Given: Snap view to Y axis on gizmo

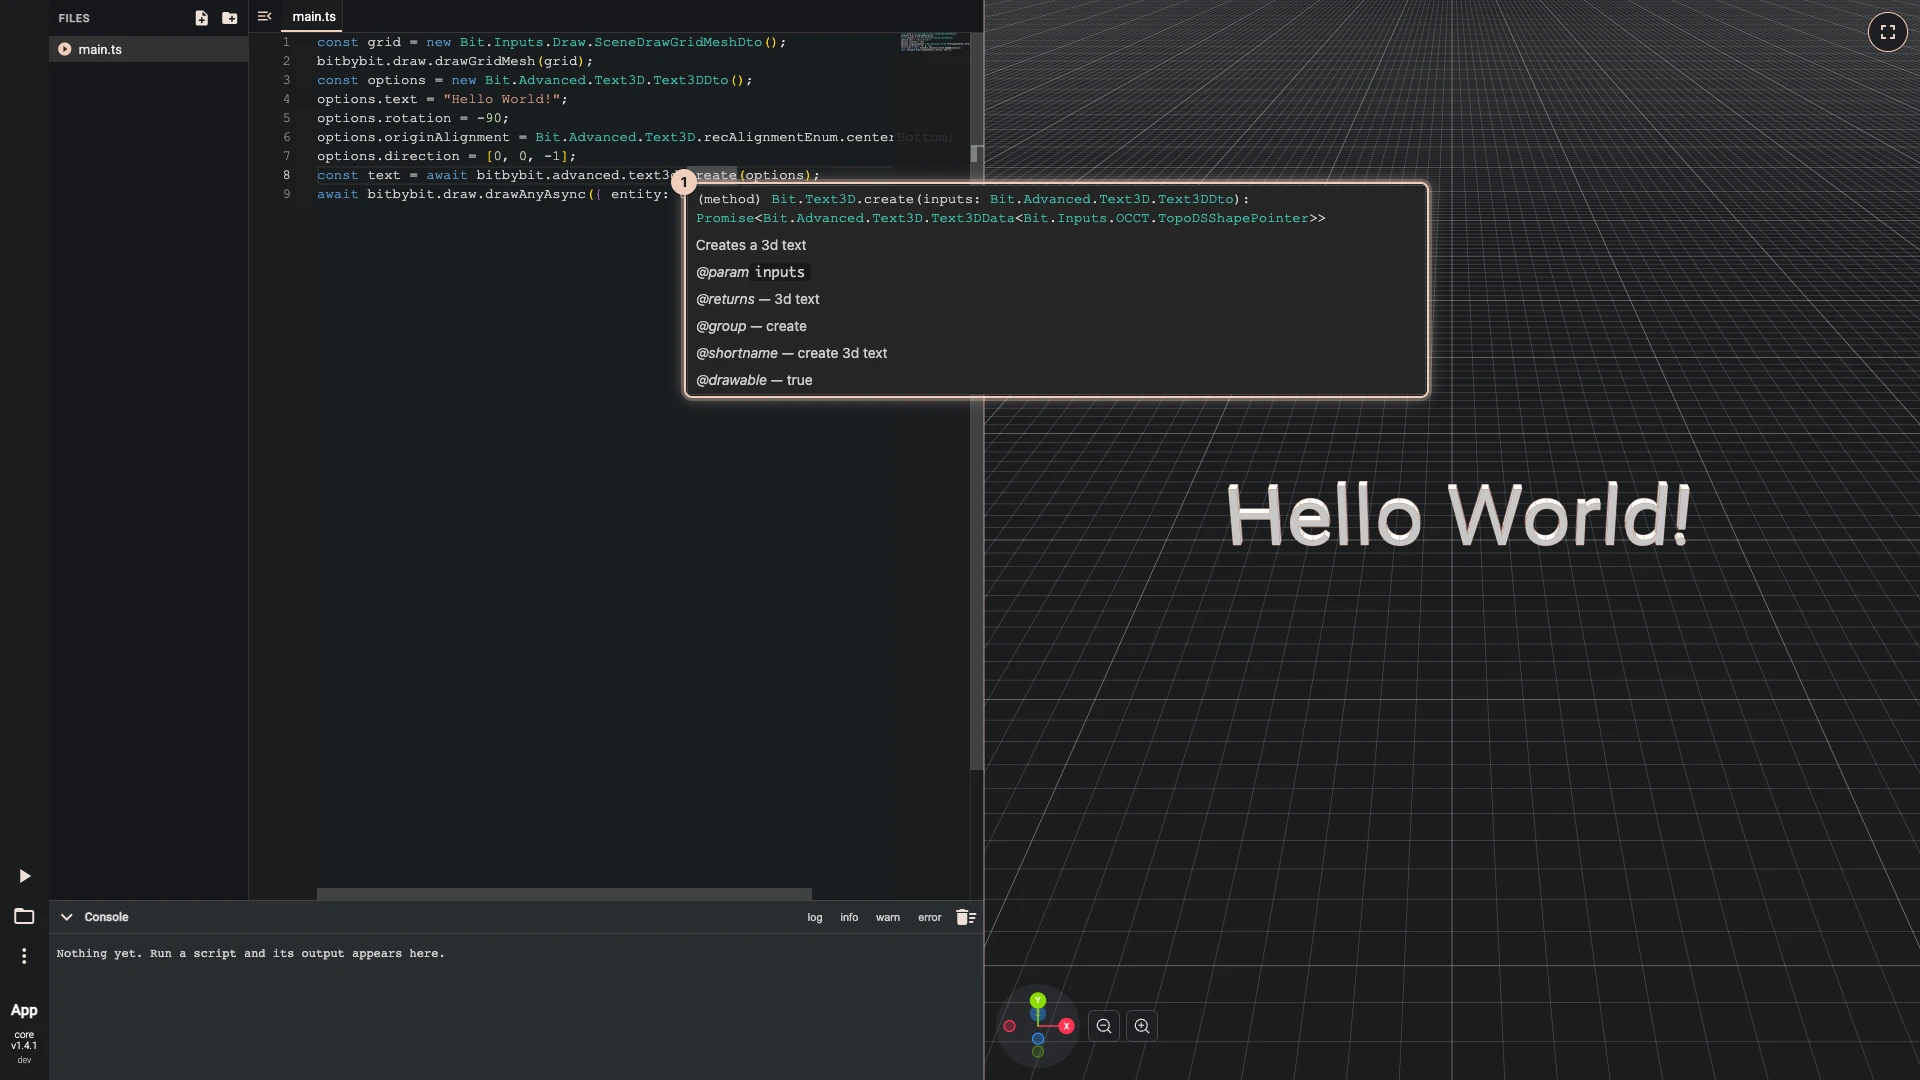Looking at the screenshot, I should [1038, 1000].
